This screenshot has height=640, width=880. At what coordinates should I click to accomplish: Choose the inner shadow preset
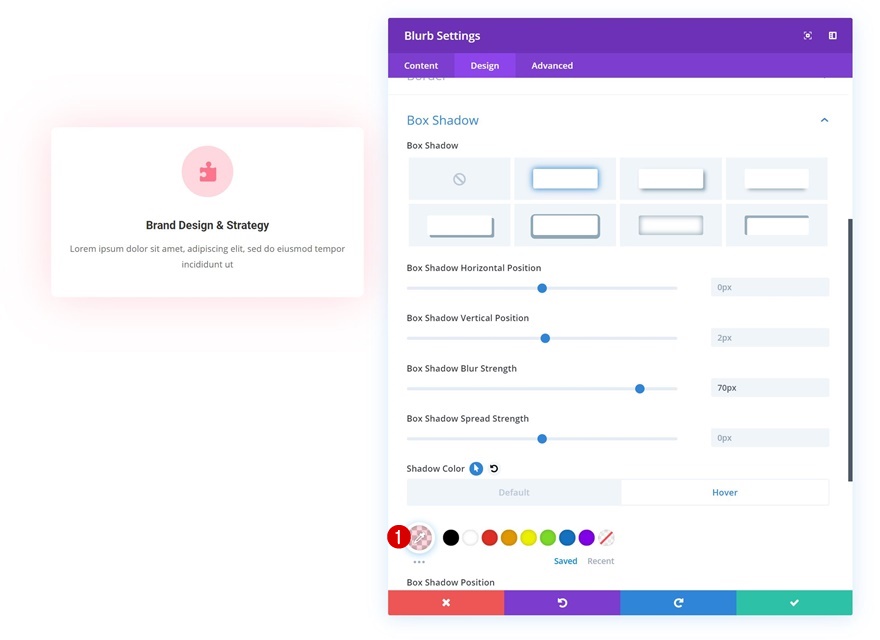pos(671,226)
